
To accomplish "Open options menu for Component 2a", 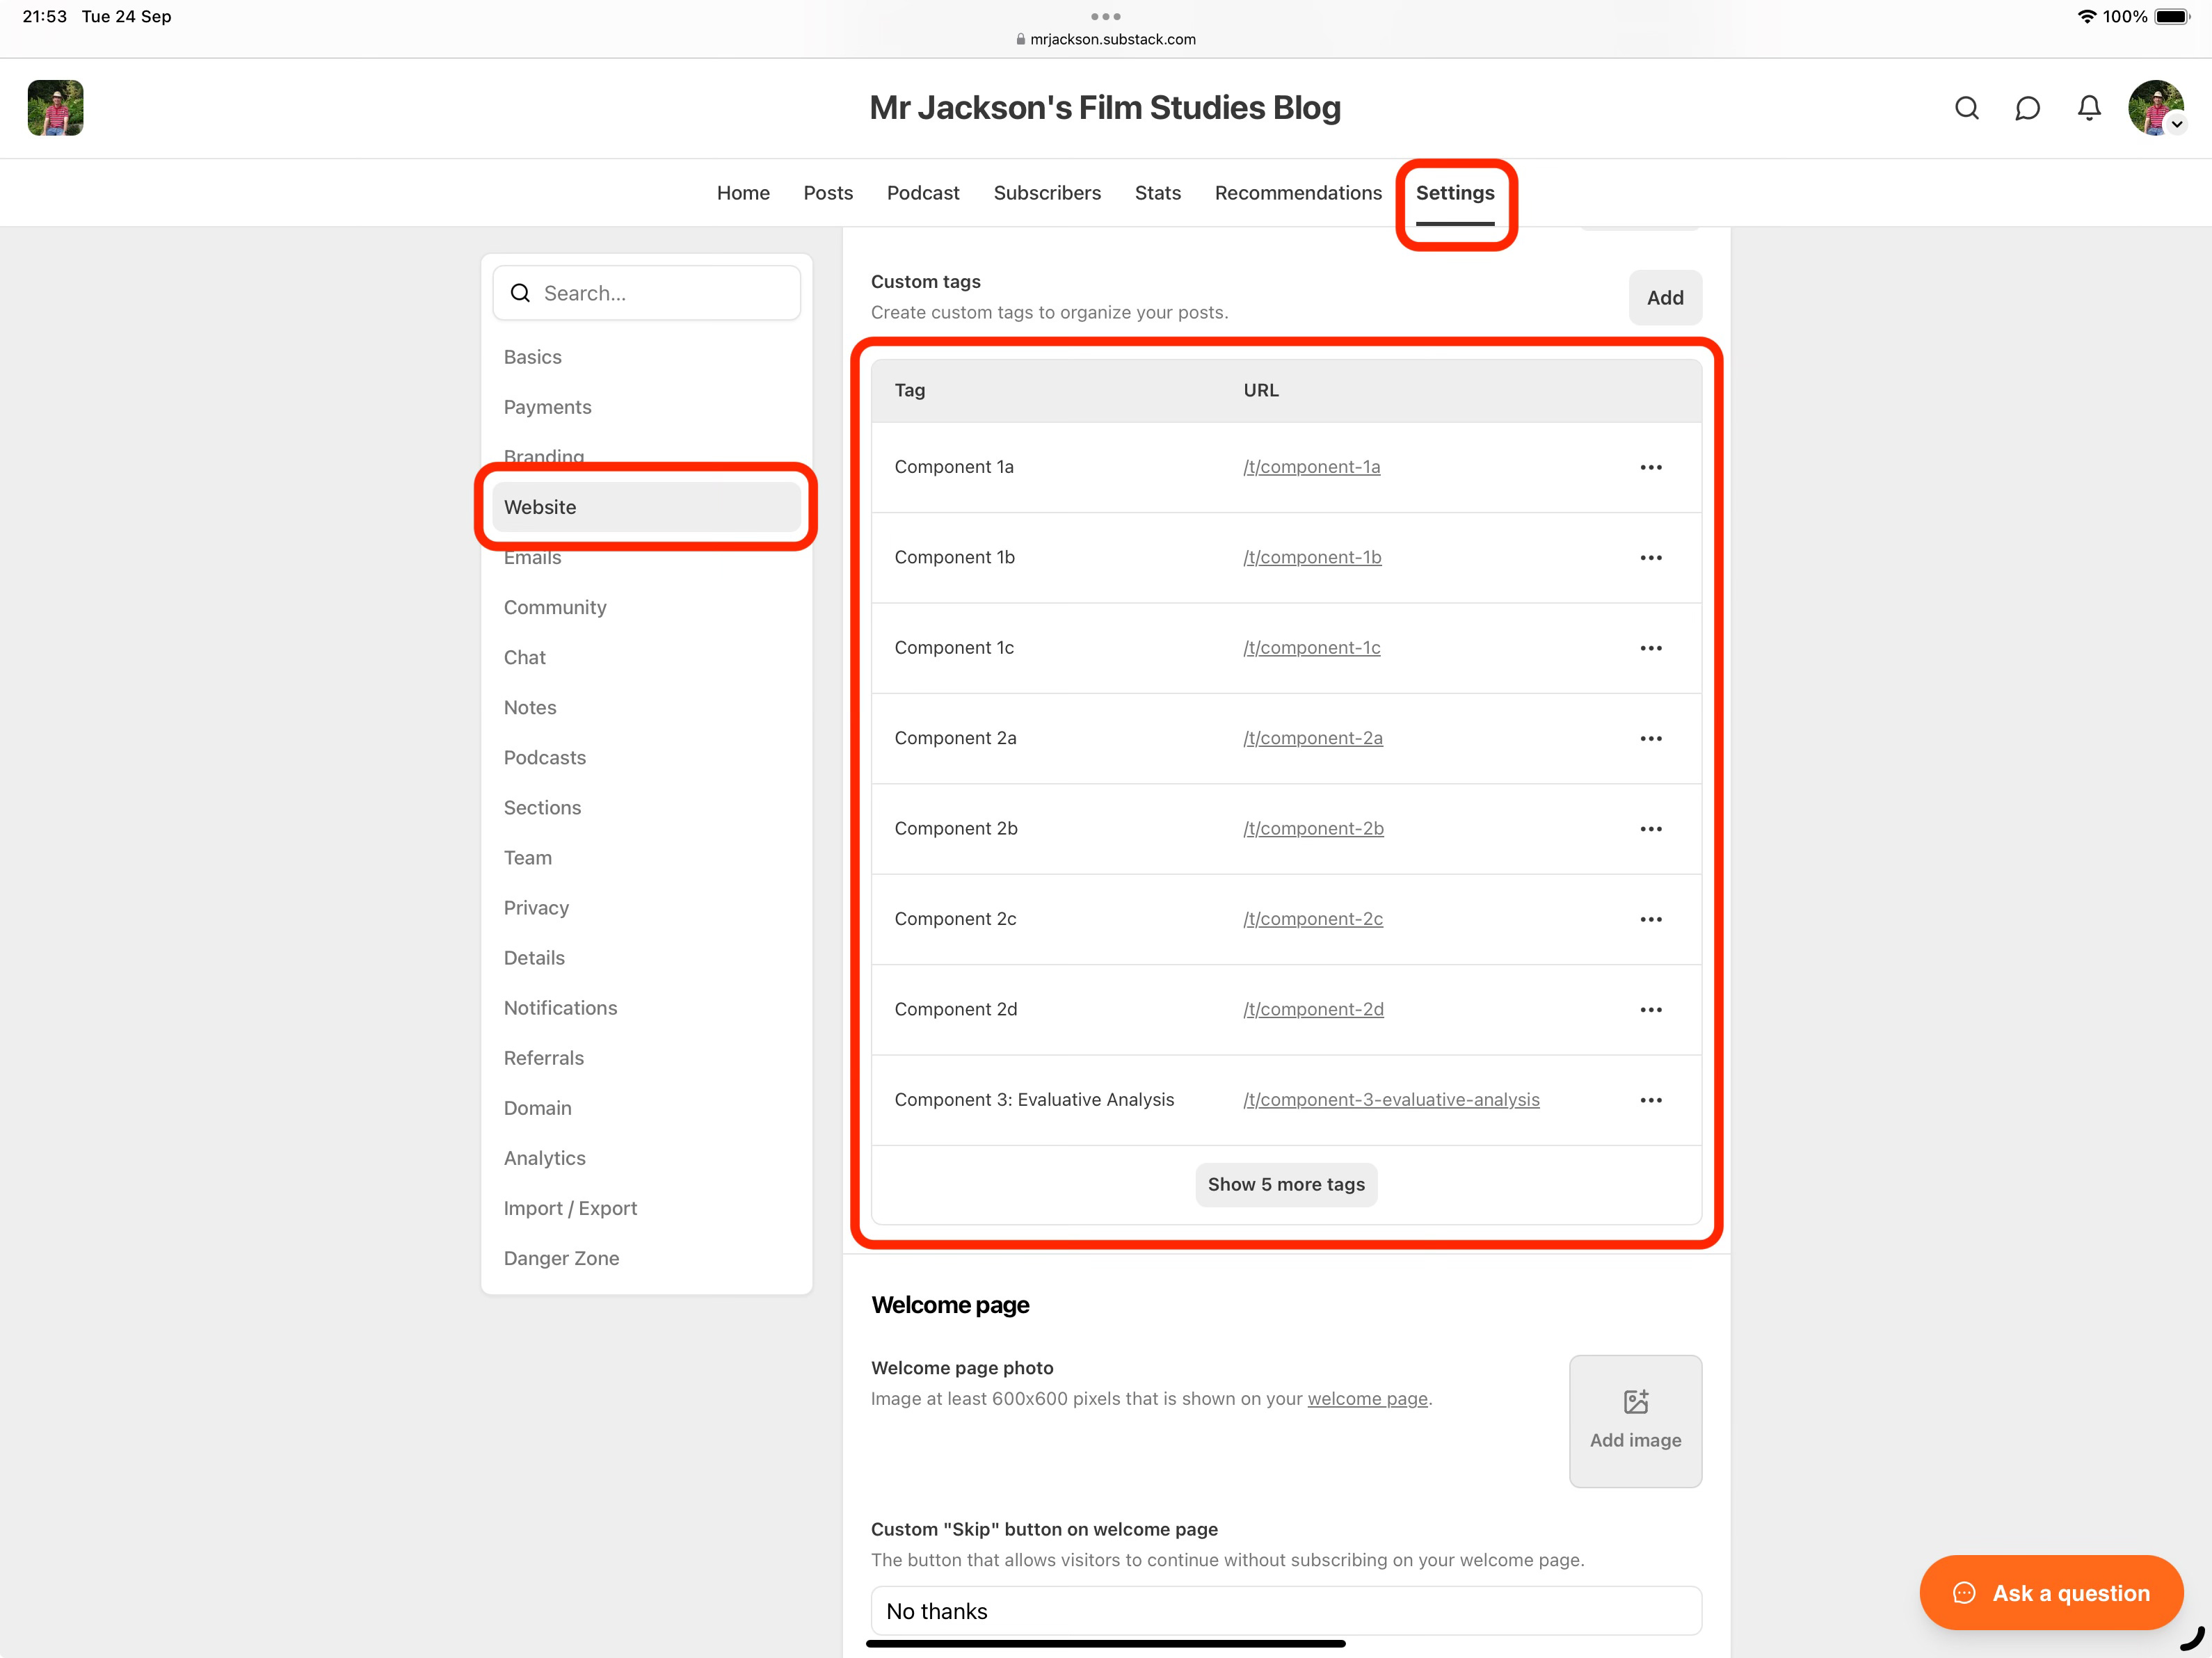I will click(1651, 738).
